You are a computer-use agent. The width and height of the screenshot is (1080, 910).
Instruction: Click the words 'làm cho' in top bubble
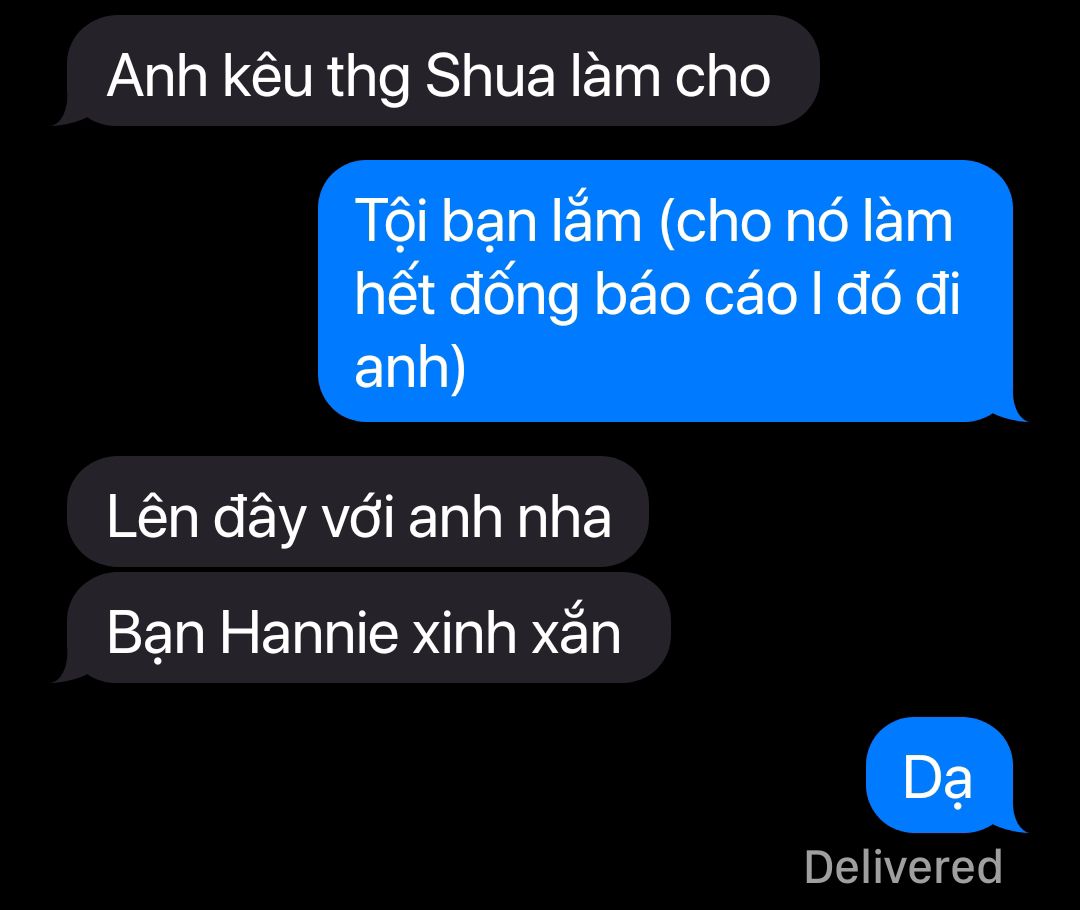pyautogui.click(x=670, y=76)
